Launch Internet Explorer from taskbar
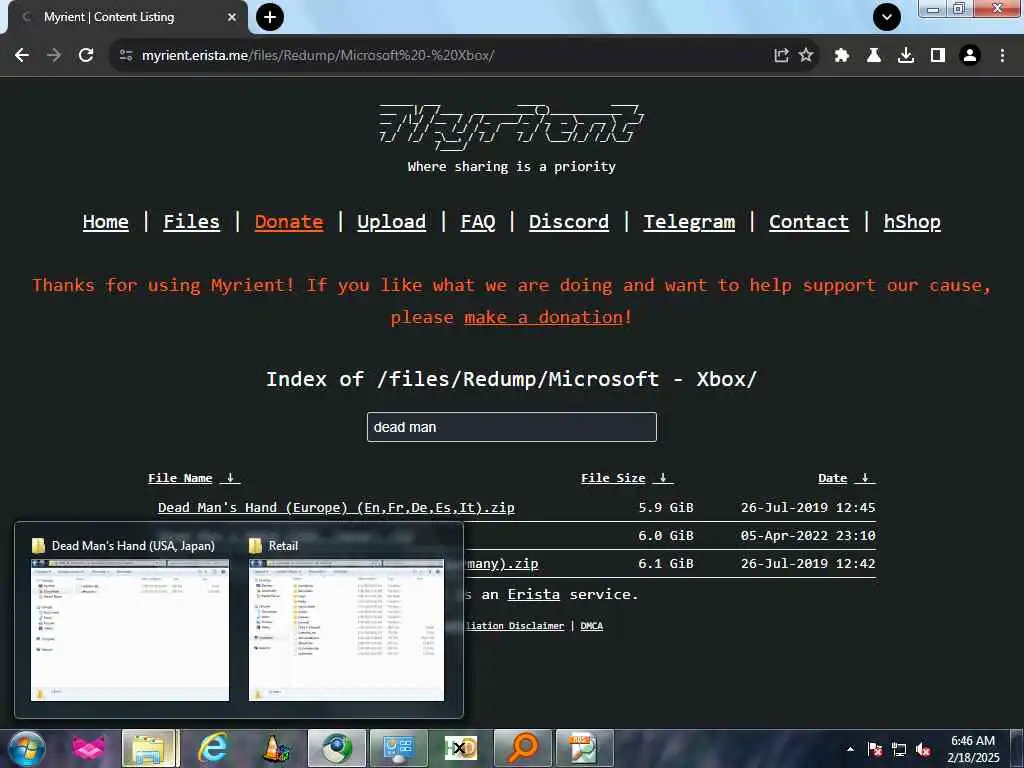This screenshot has height=768, width=1024. (212, 748)
